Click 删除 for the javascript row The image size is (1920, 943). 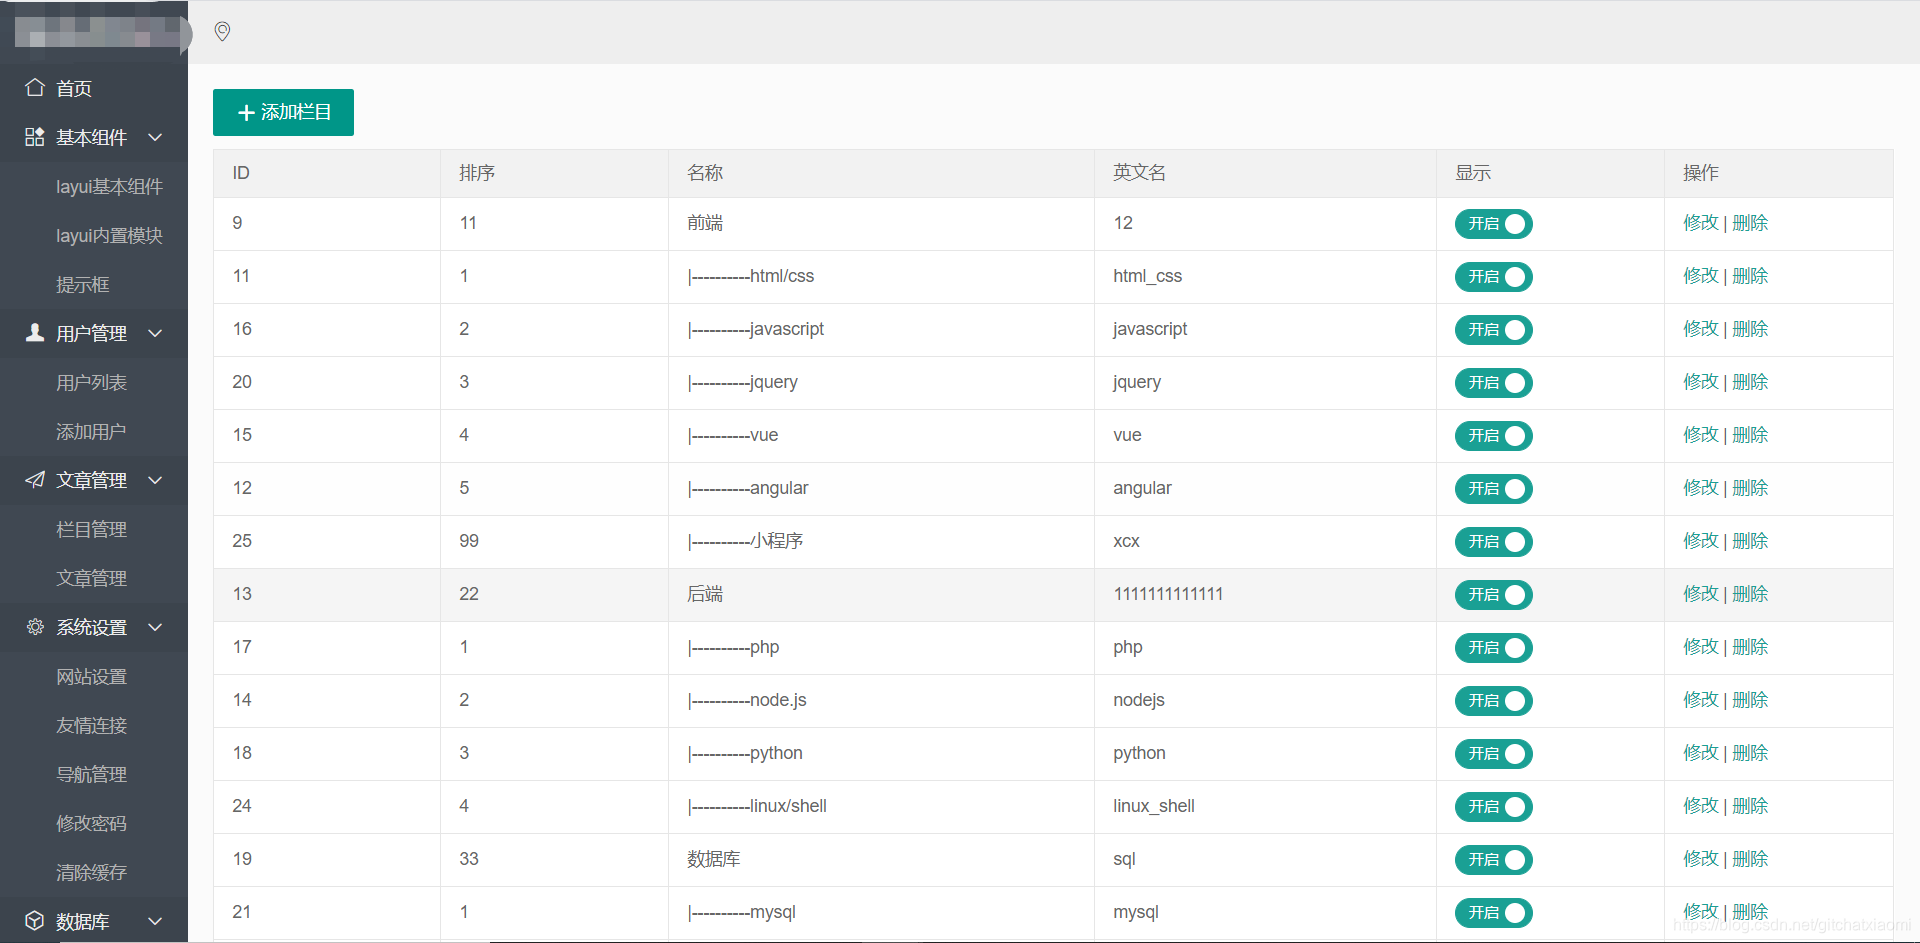coord(1750,329)
